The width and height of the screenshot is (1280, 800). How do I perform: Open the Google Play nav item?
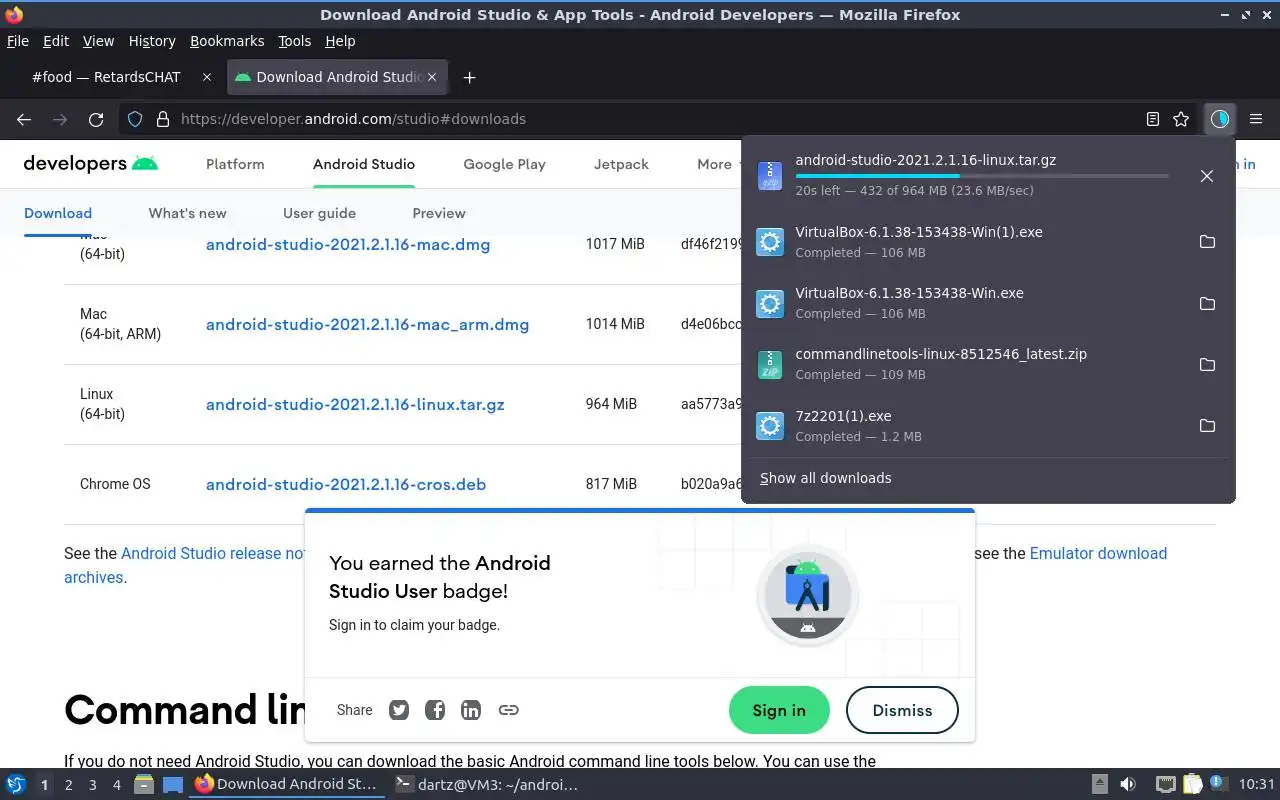pyautogui.click(x=504, y=164)
